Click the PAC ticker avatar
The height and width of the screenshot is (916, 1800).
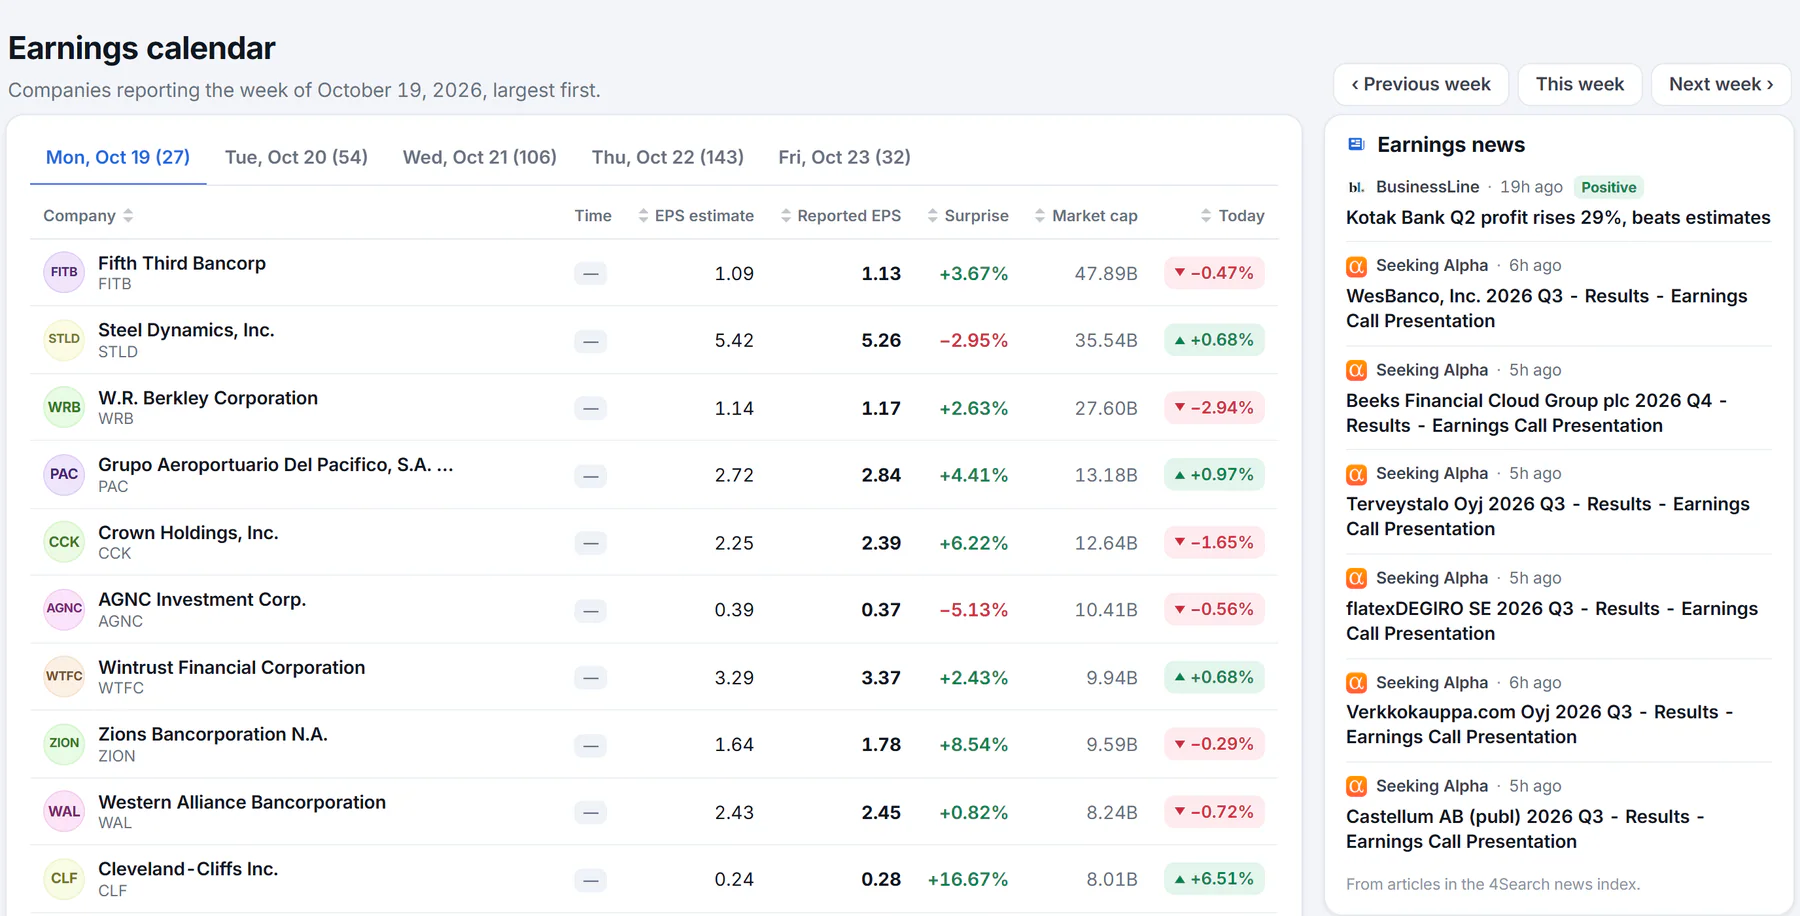click(64, 474)
